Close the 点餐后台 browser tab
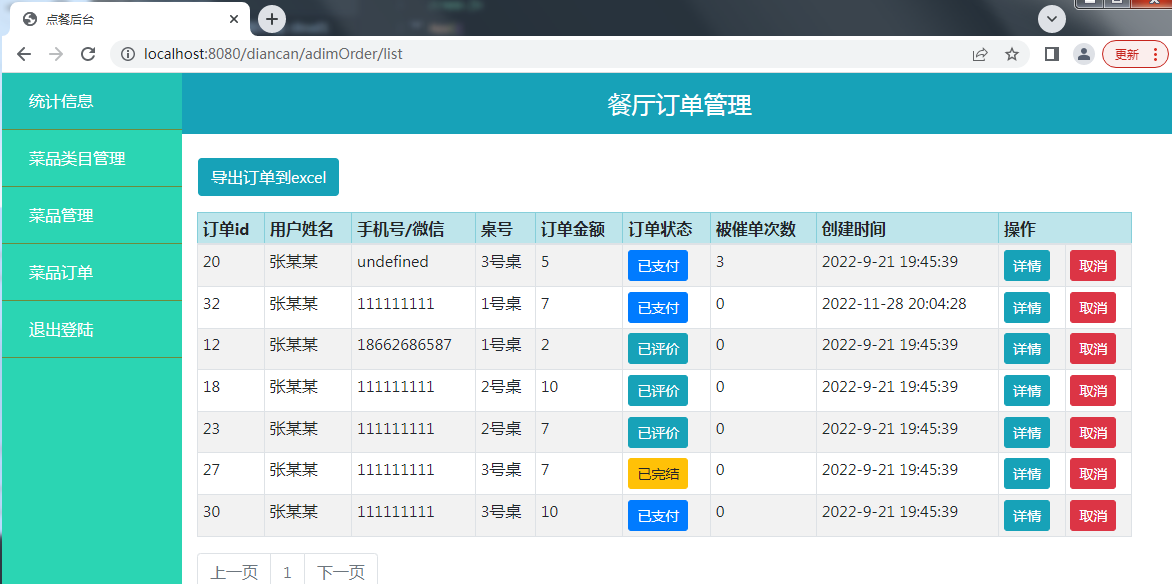Image resolution: width=1172 pixels, height=584 pixels. [234, 19]
